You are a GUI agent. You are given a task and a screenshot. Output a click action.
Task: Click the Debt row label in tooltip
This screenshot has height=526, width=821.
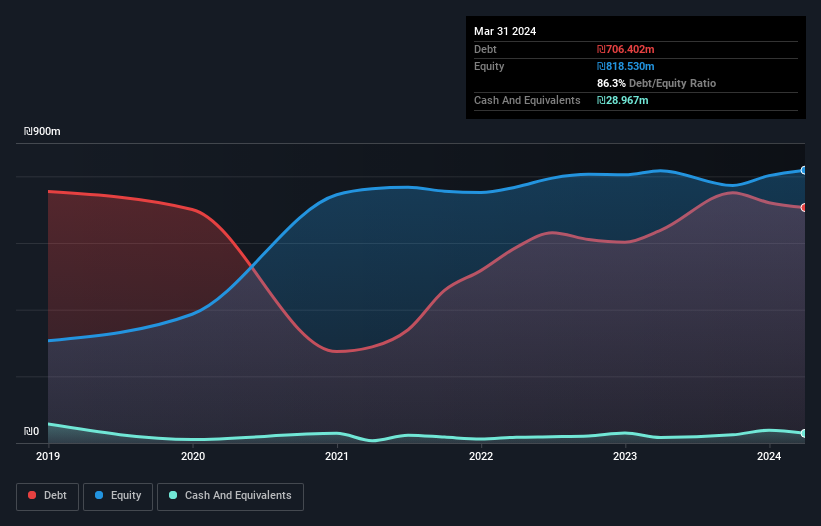(x=485, y=49)
